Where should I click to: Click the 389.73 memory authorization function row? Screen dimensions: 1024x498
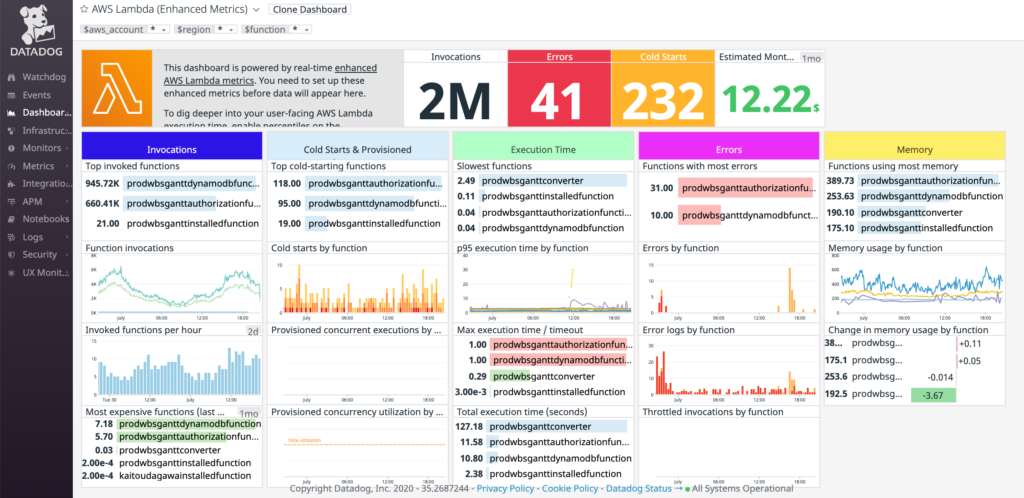pos(914,180)
